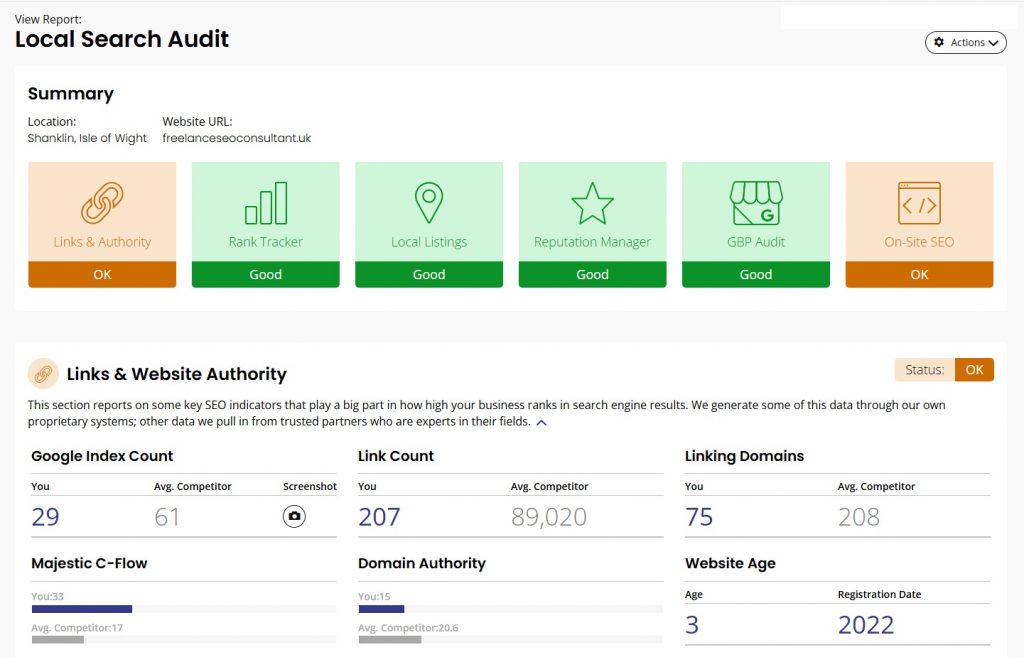
Task: Click the GBP Audit label text
Action: 756,242
